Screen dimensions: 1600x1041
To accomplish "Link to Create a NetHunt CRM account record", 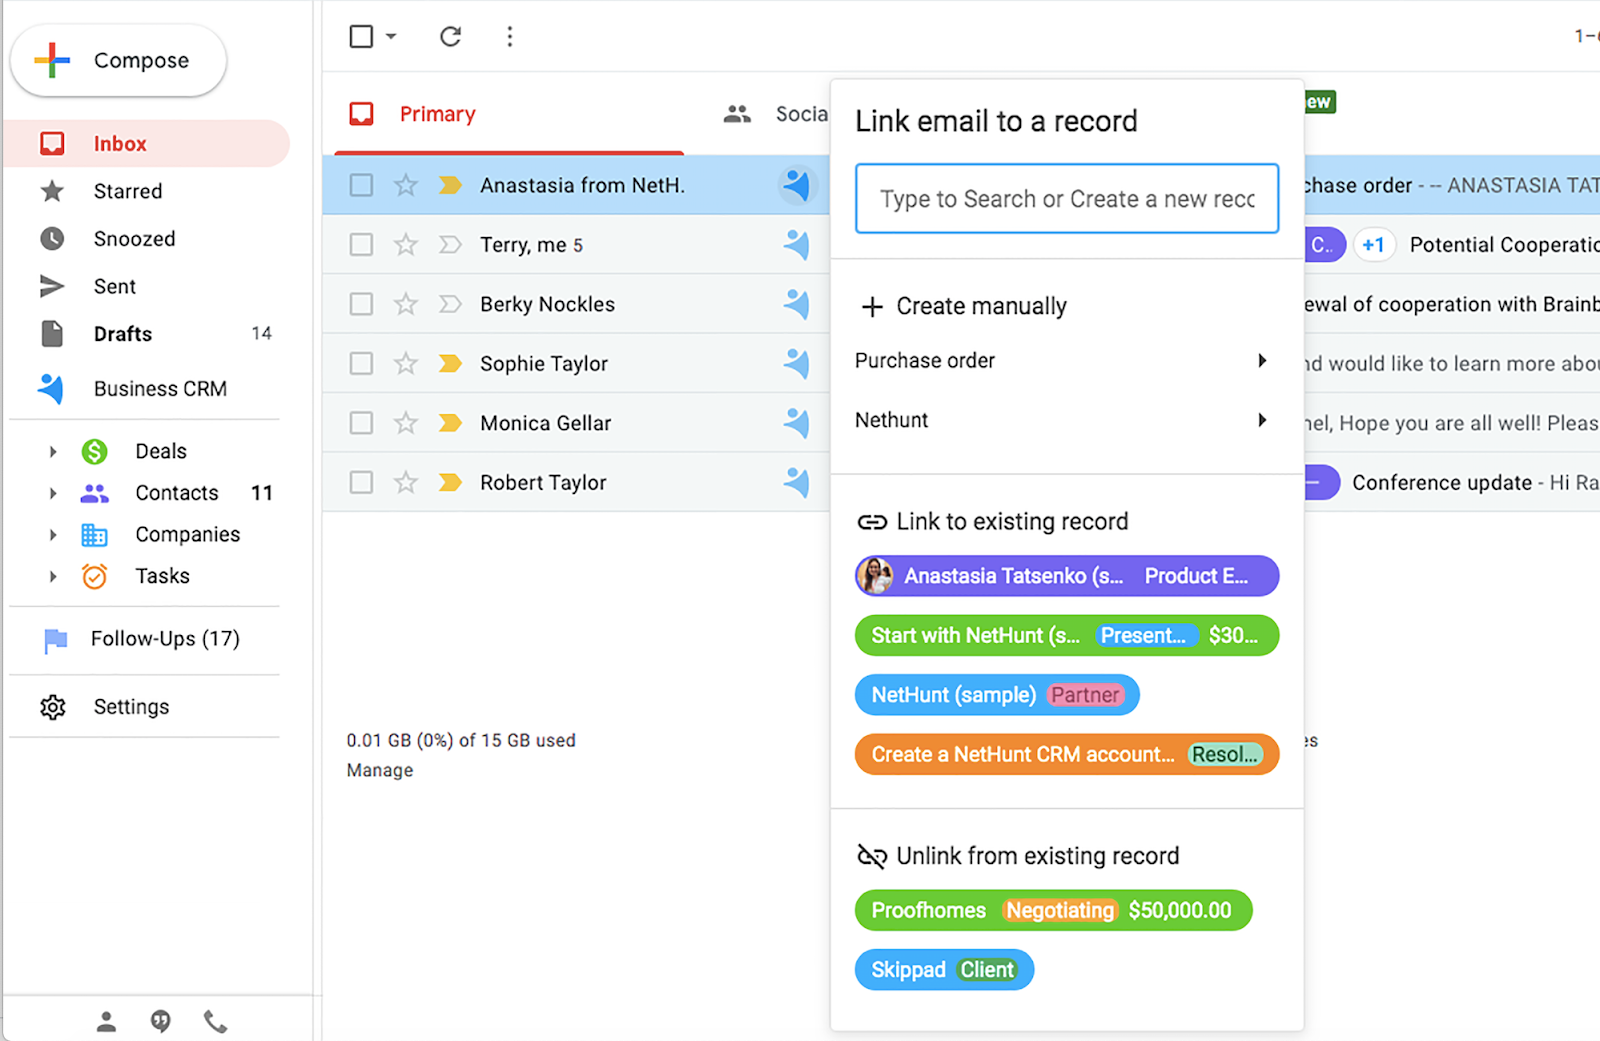I will coord(1067,755).
